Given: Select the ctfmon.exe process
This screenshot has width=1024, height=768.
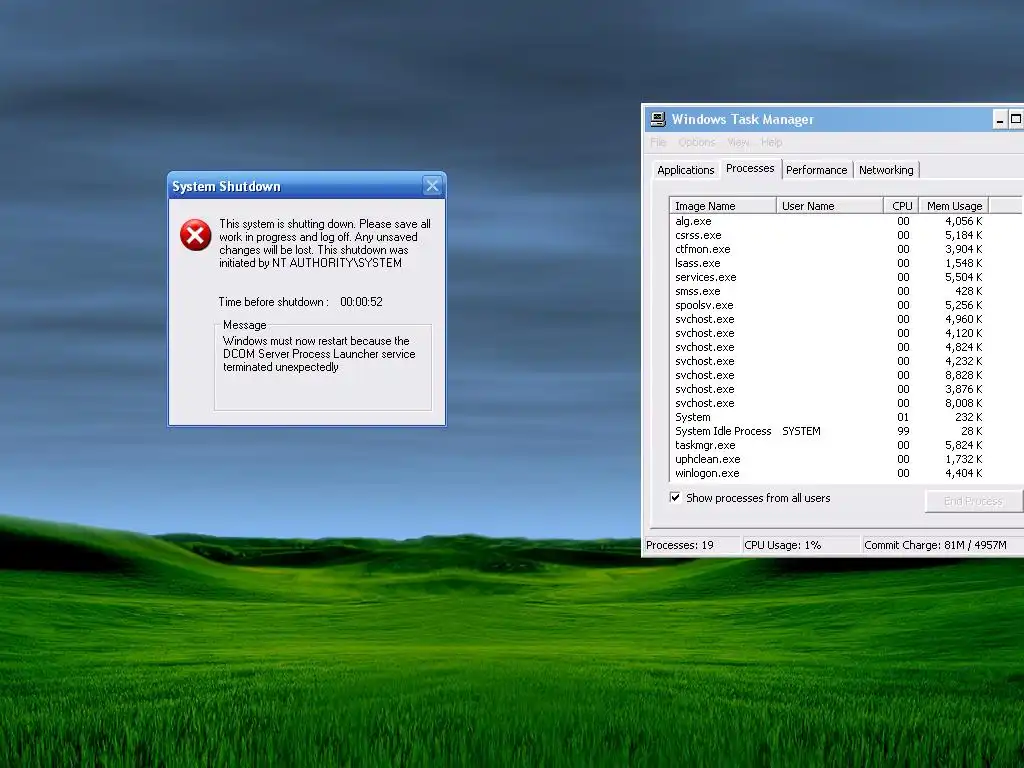Looking at the screenshot, I should tap(829, 249).
